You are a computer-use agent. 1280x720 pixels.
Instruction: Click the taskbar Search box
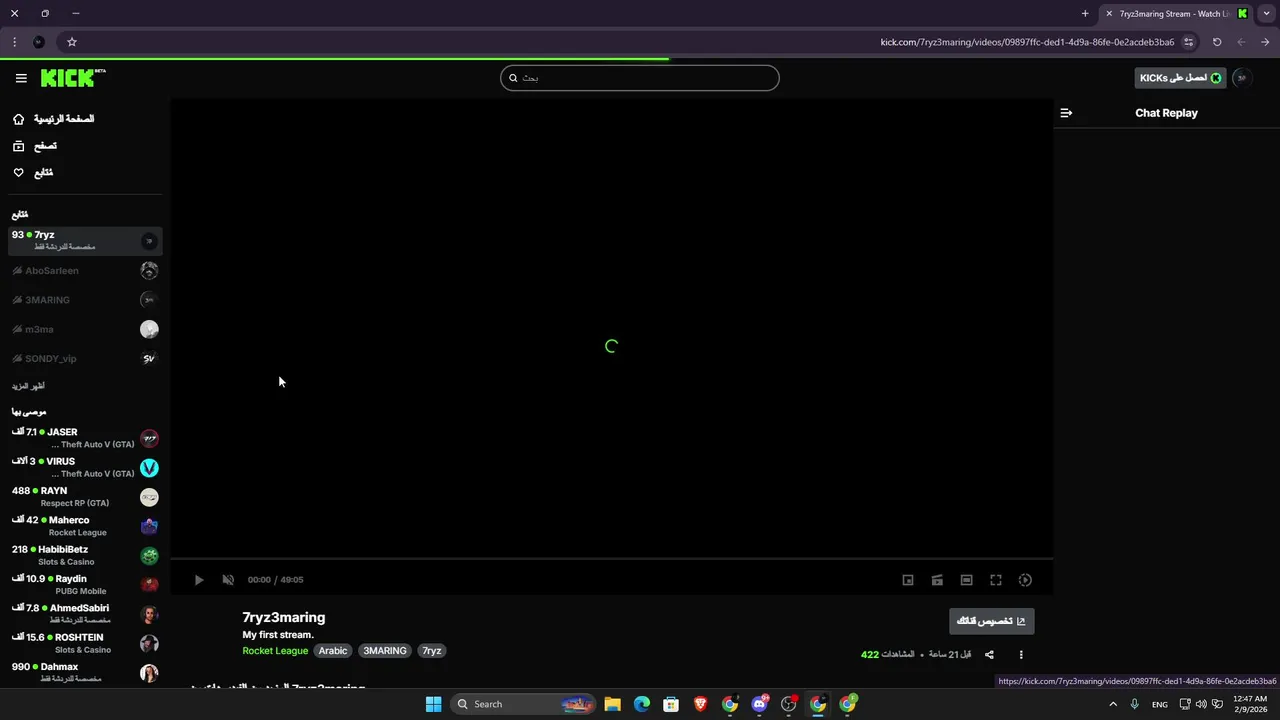click(524, 704)
